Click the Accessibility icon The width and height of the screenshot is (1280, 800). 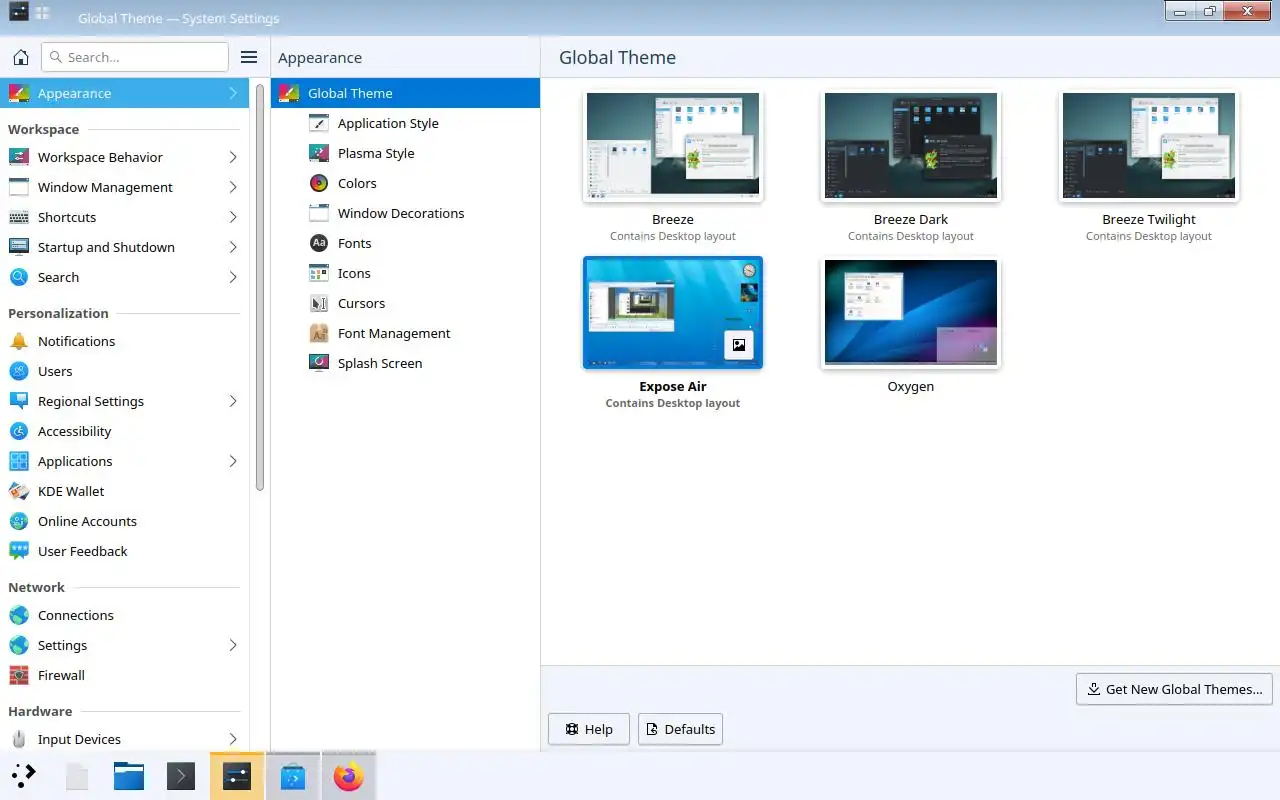[18, 431]
